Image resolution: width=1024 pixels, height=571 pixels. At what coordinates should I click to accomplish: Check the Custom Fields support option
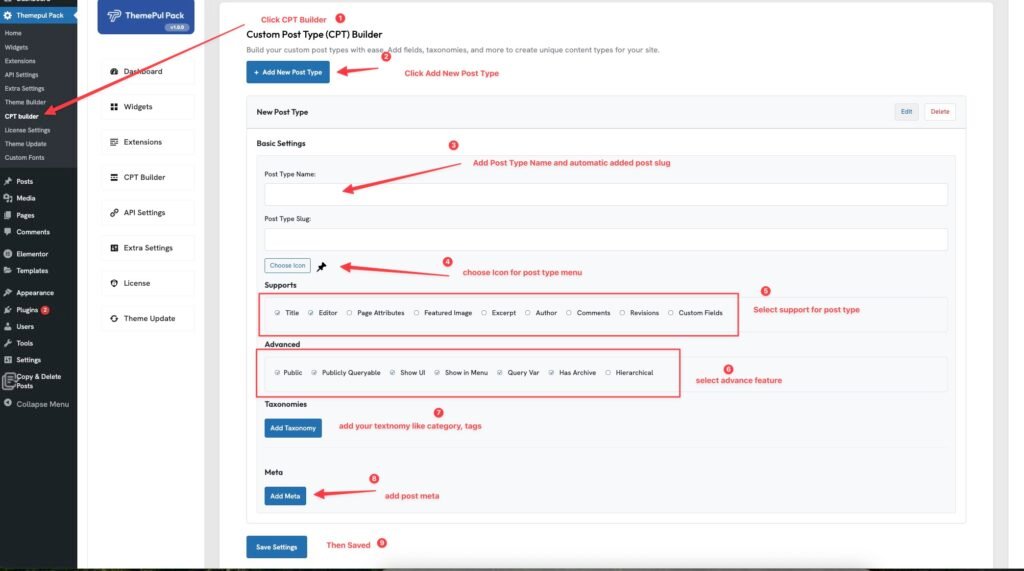(671, 313)
